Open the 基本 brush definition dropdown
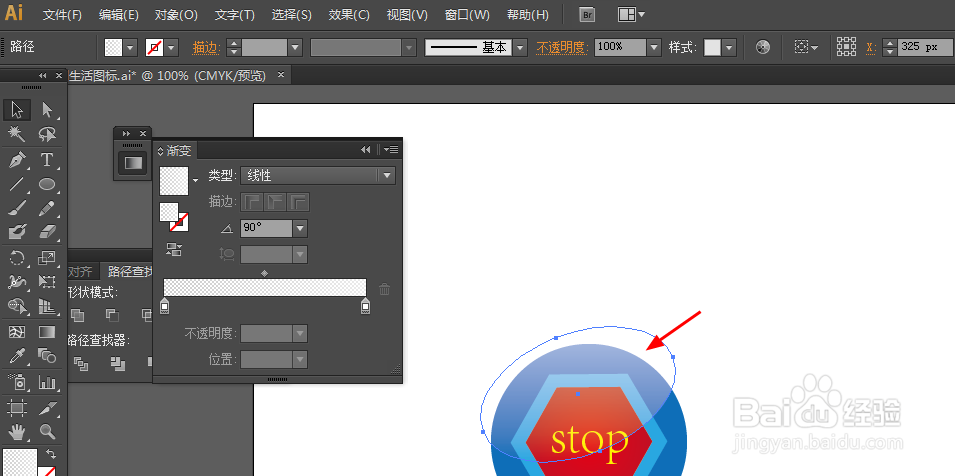 [x=520, y=47]
